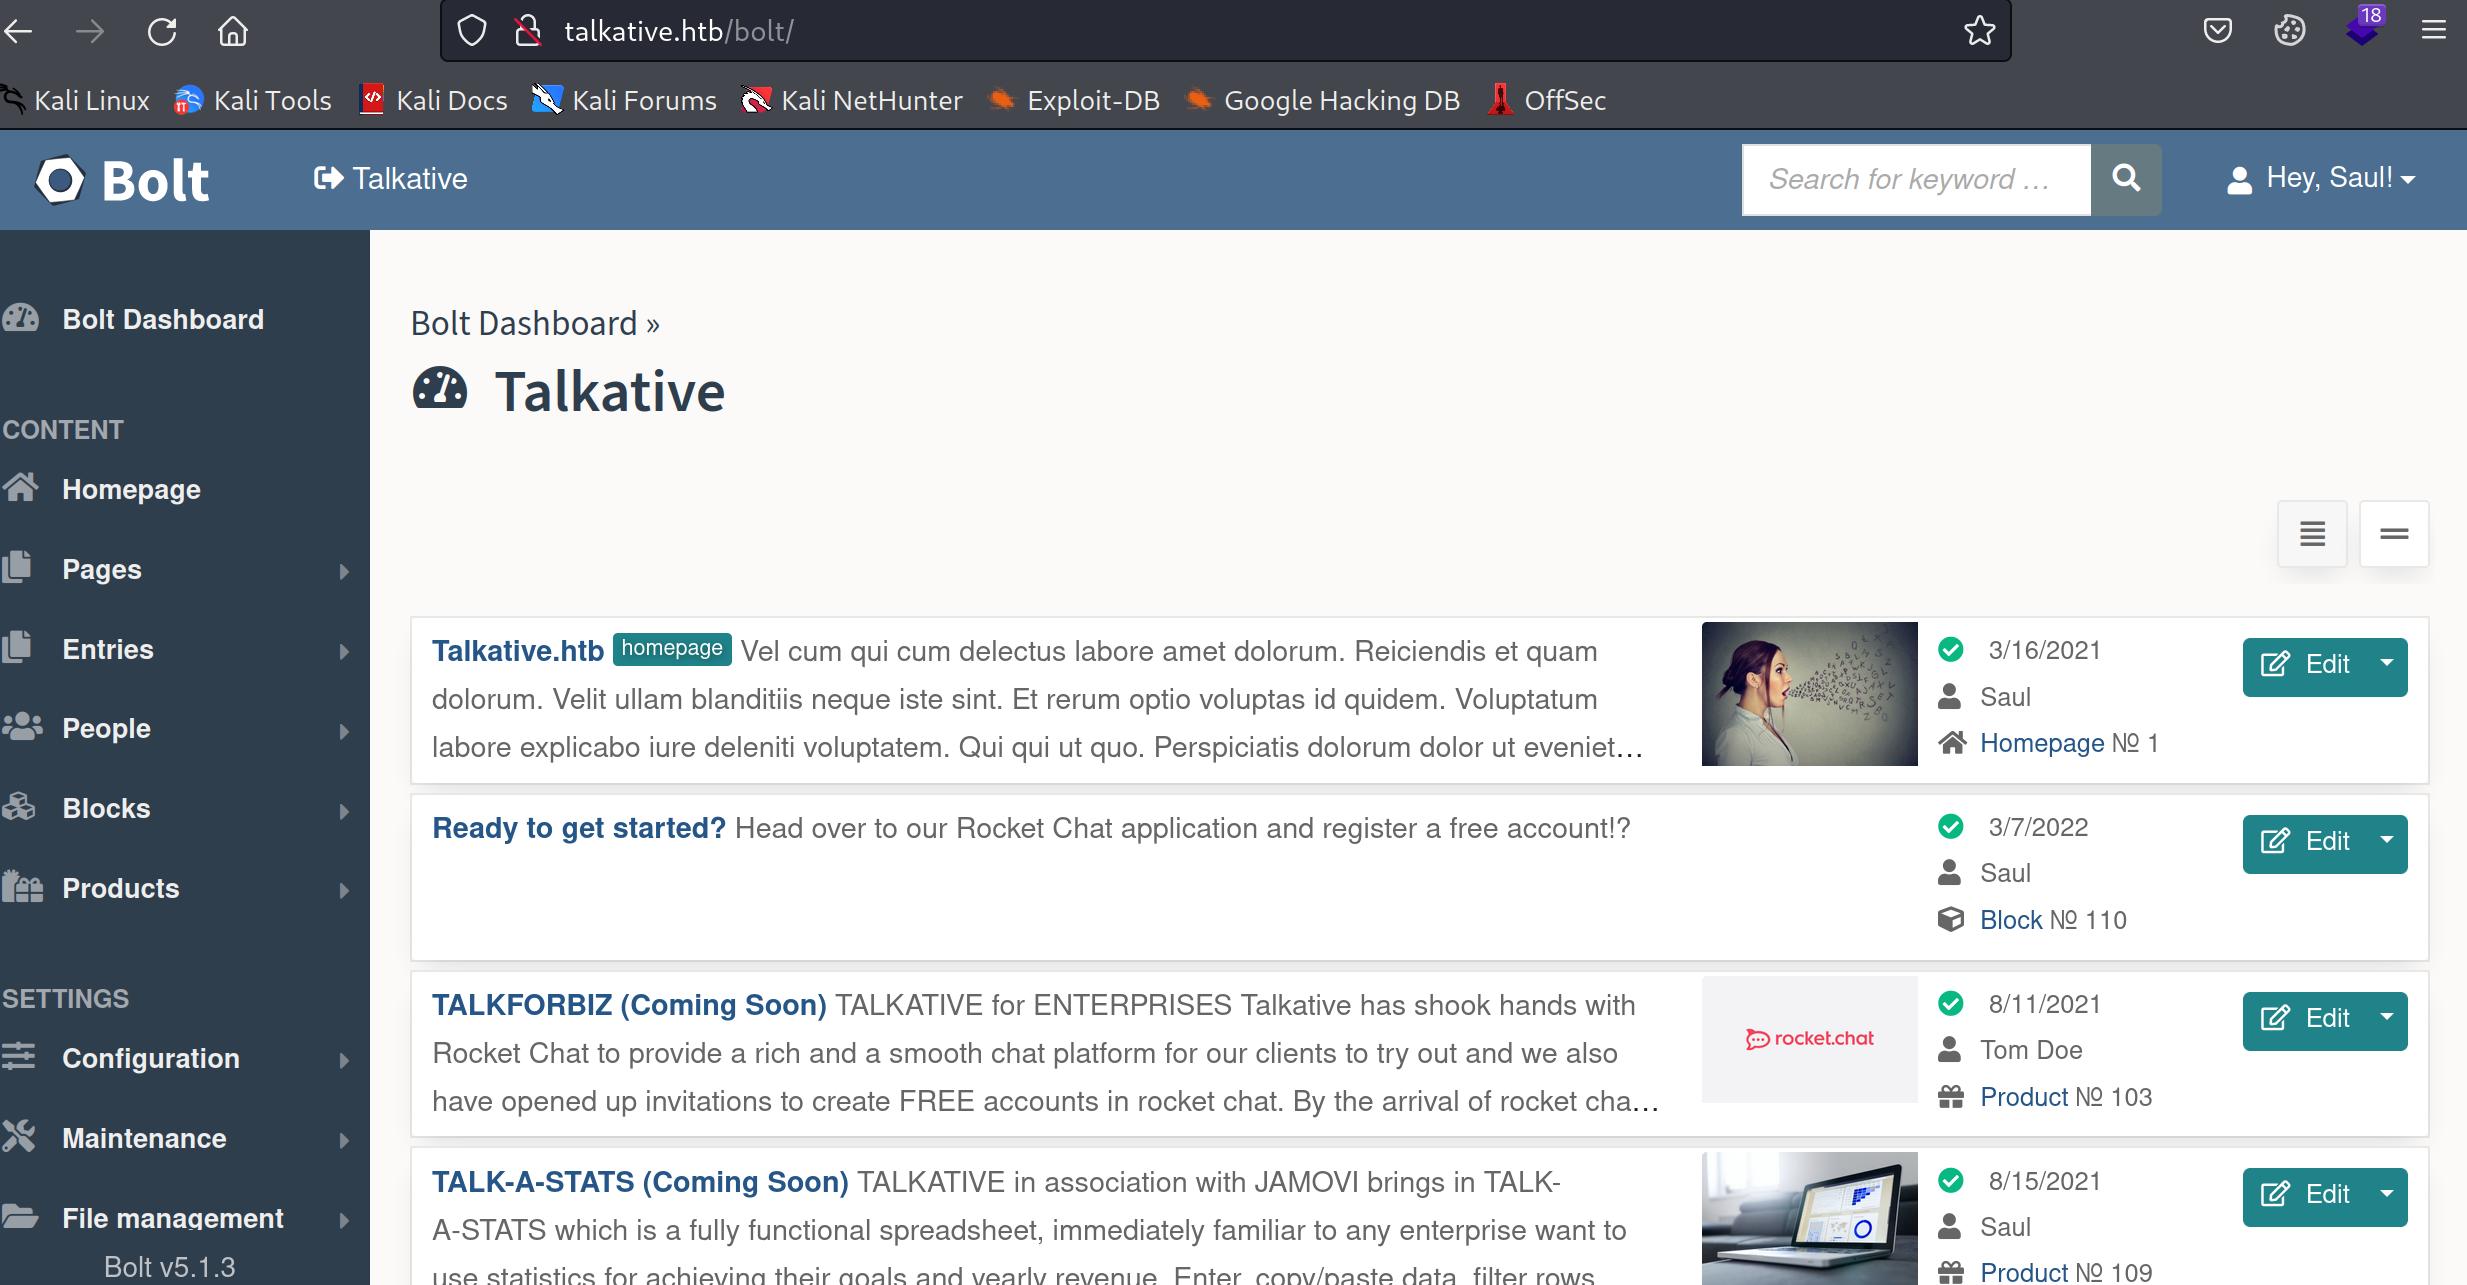Click the Bolt logo icon in header

click(60, 181)
